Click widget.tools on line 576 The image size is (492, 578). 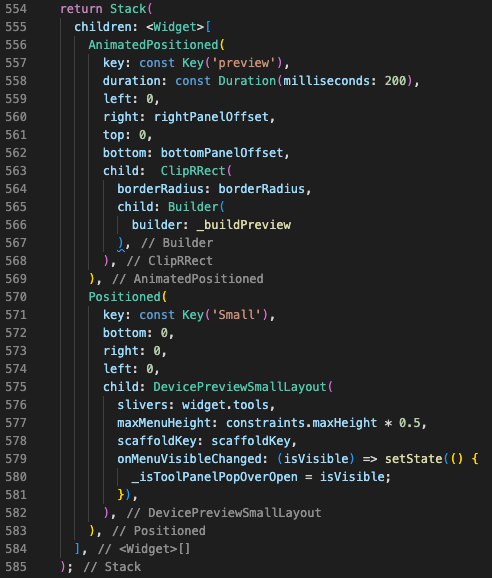225,405
